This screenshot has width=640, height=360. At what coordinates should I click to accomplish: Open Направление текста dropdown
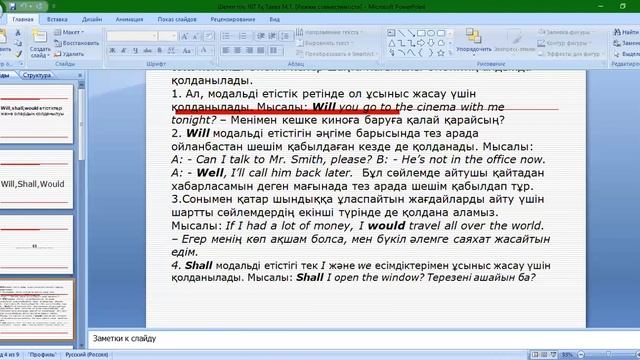coord(330,32)
